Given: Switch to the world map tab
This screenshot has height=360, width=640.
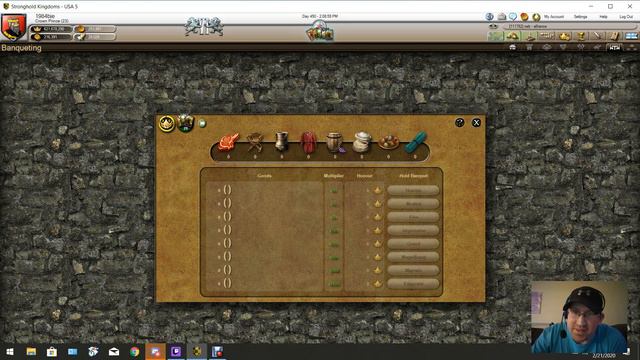Looking at the screenshot, I should coord(496,36).
